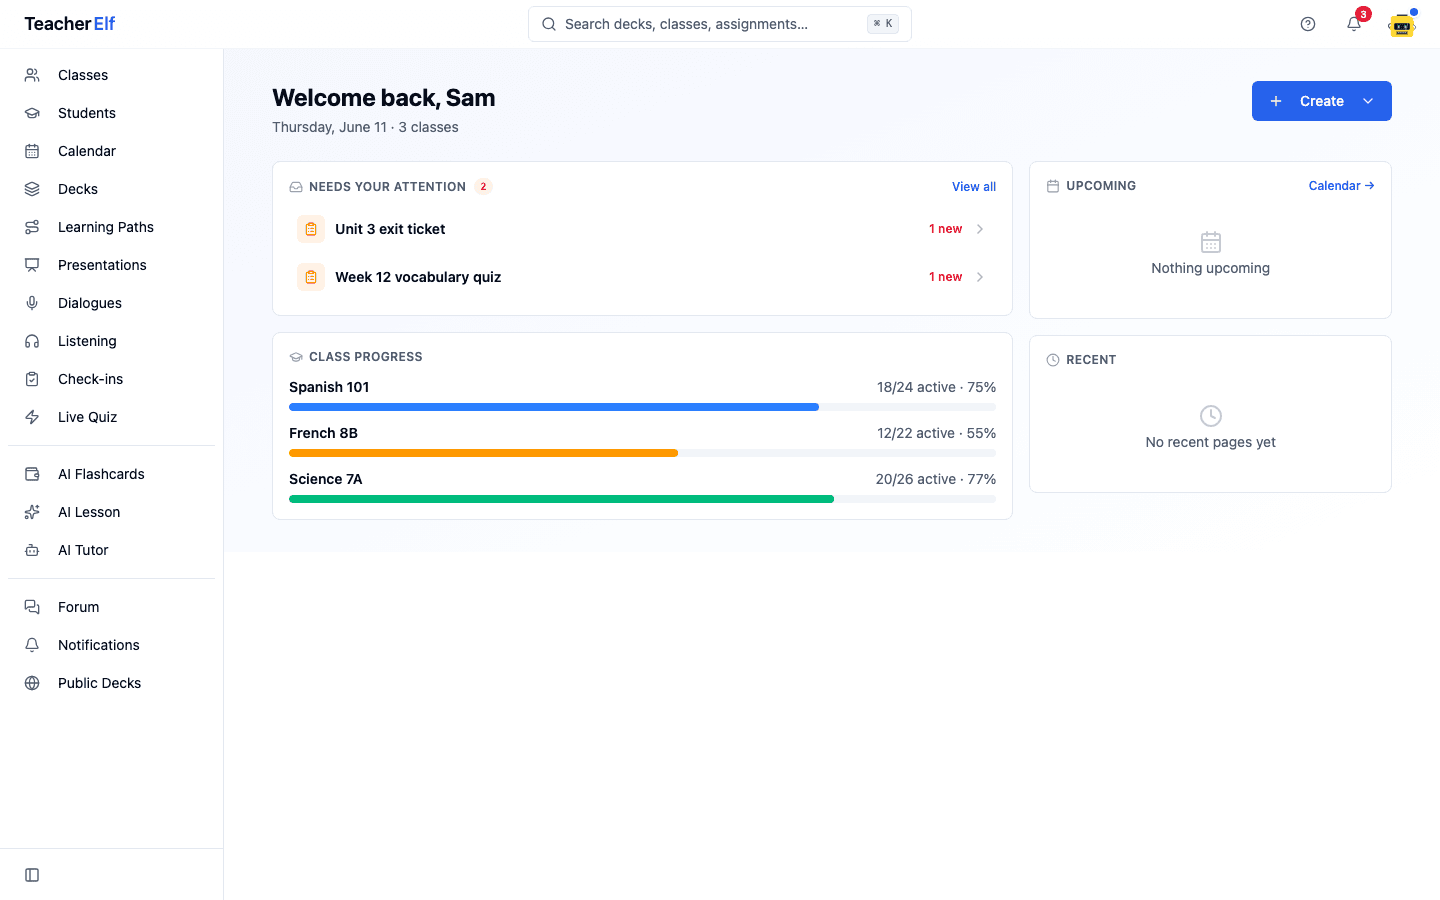Click the Live Quiz lightning bolt icon

pos(32,417)
